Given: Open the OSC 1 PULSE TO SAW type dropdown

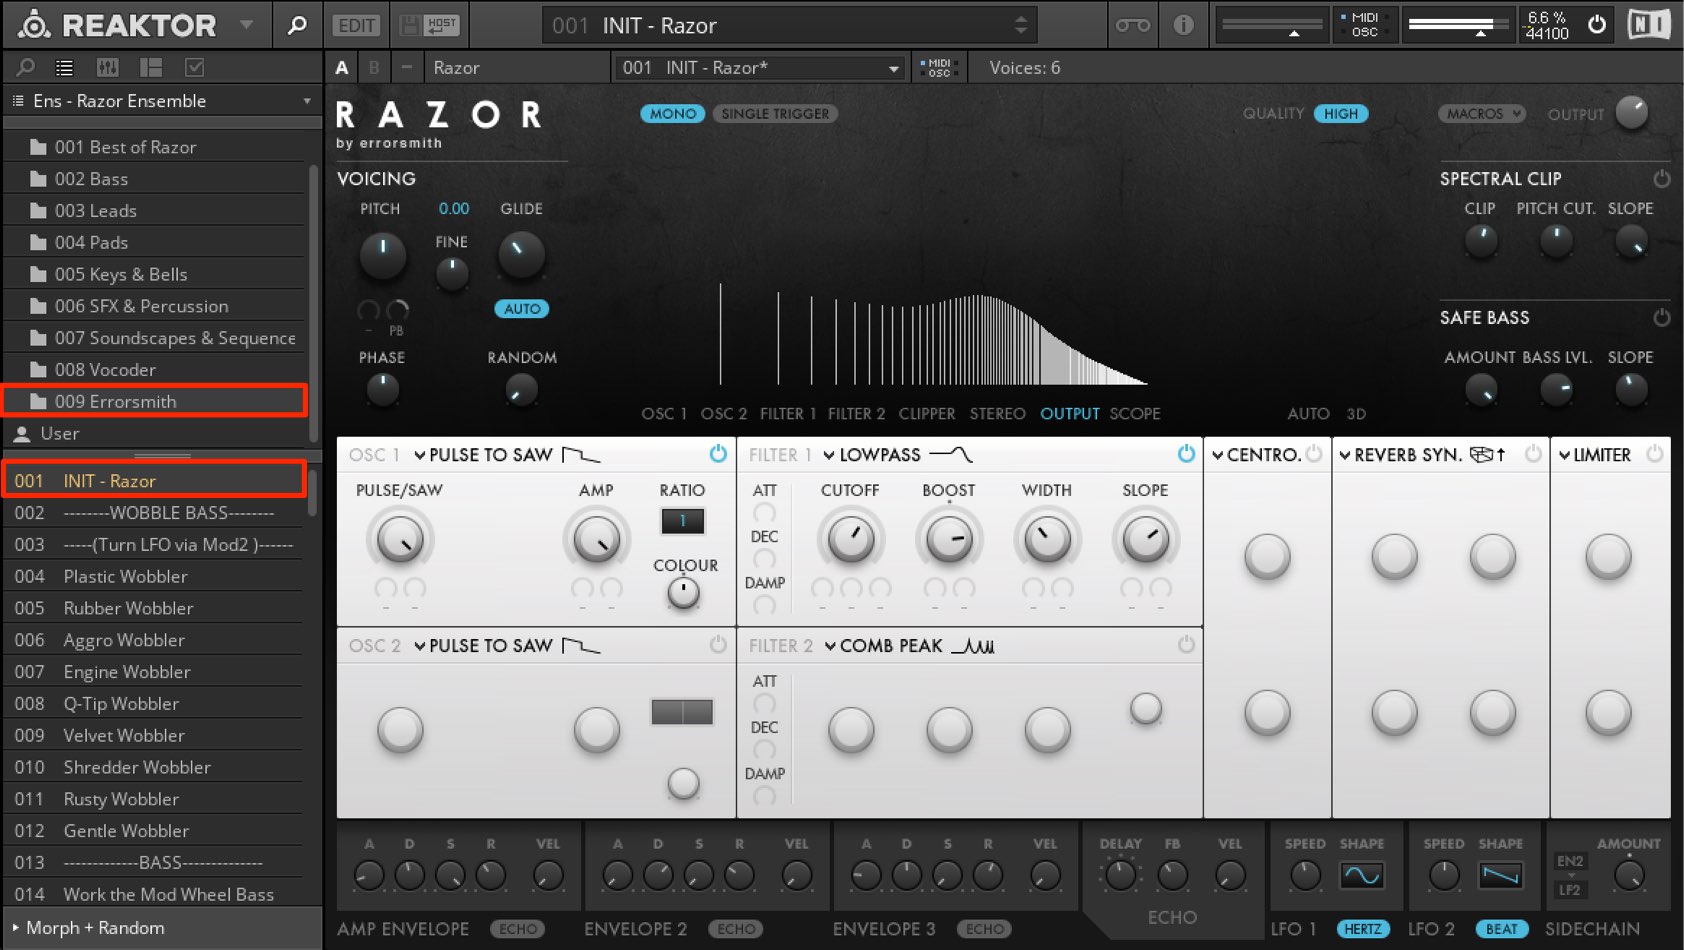Looking at the screenshot, I should pyautogui.click(x=507, y=455).
